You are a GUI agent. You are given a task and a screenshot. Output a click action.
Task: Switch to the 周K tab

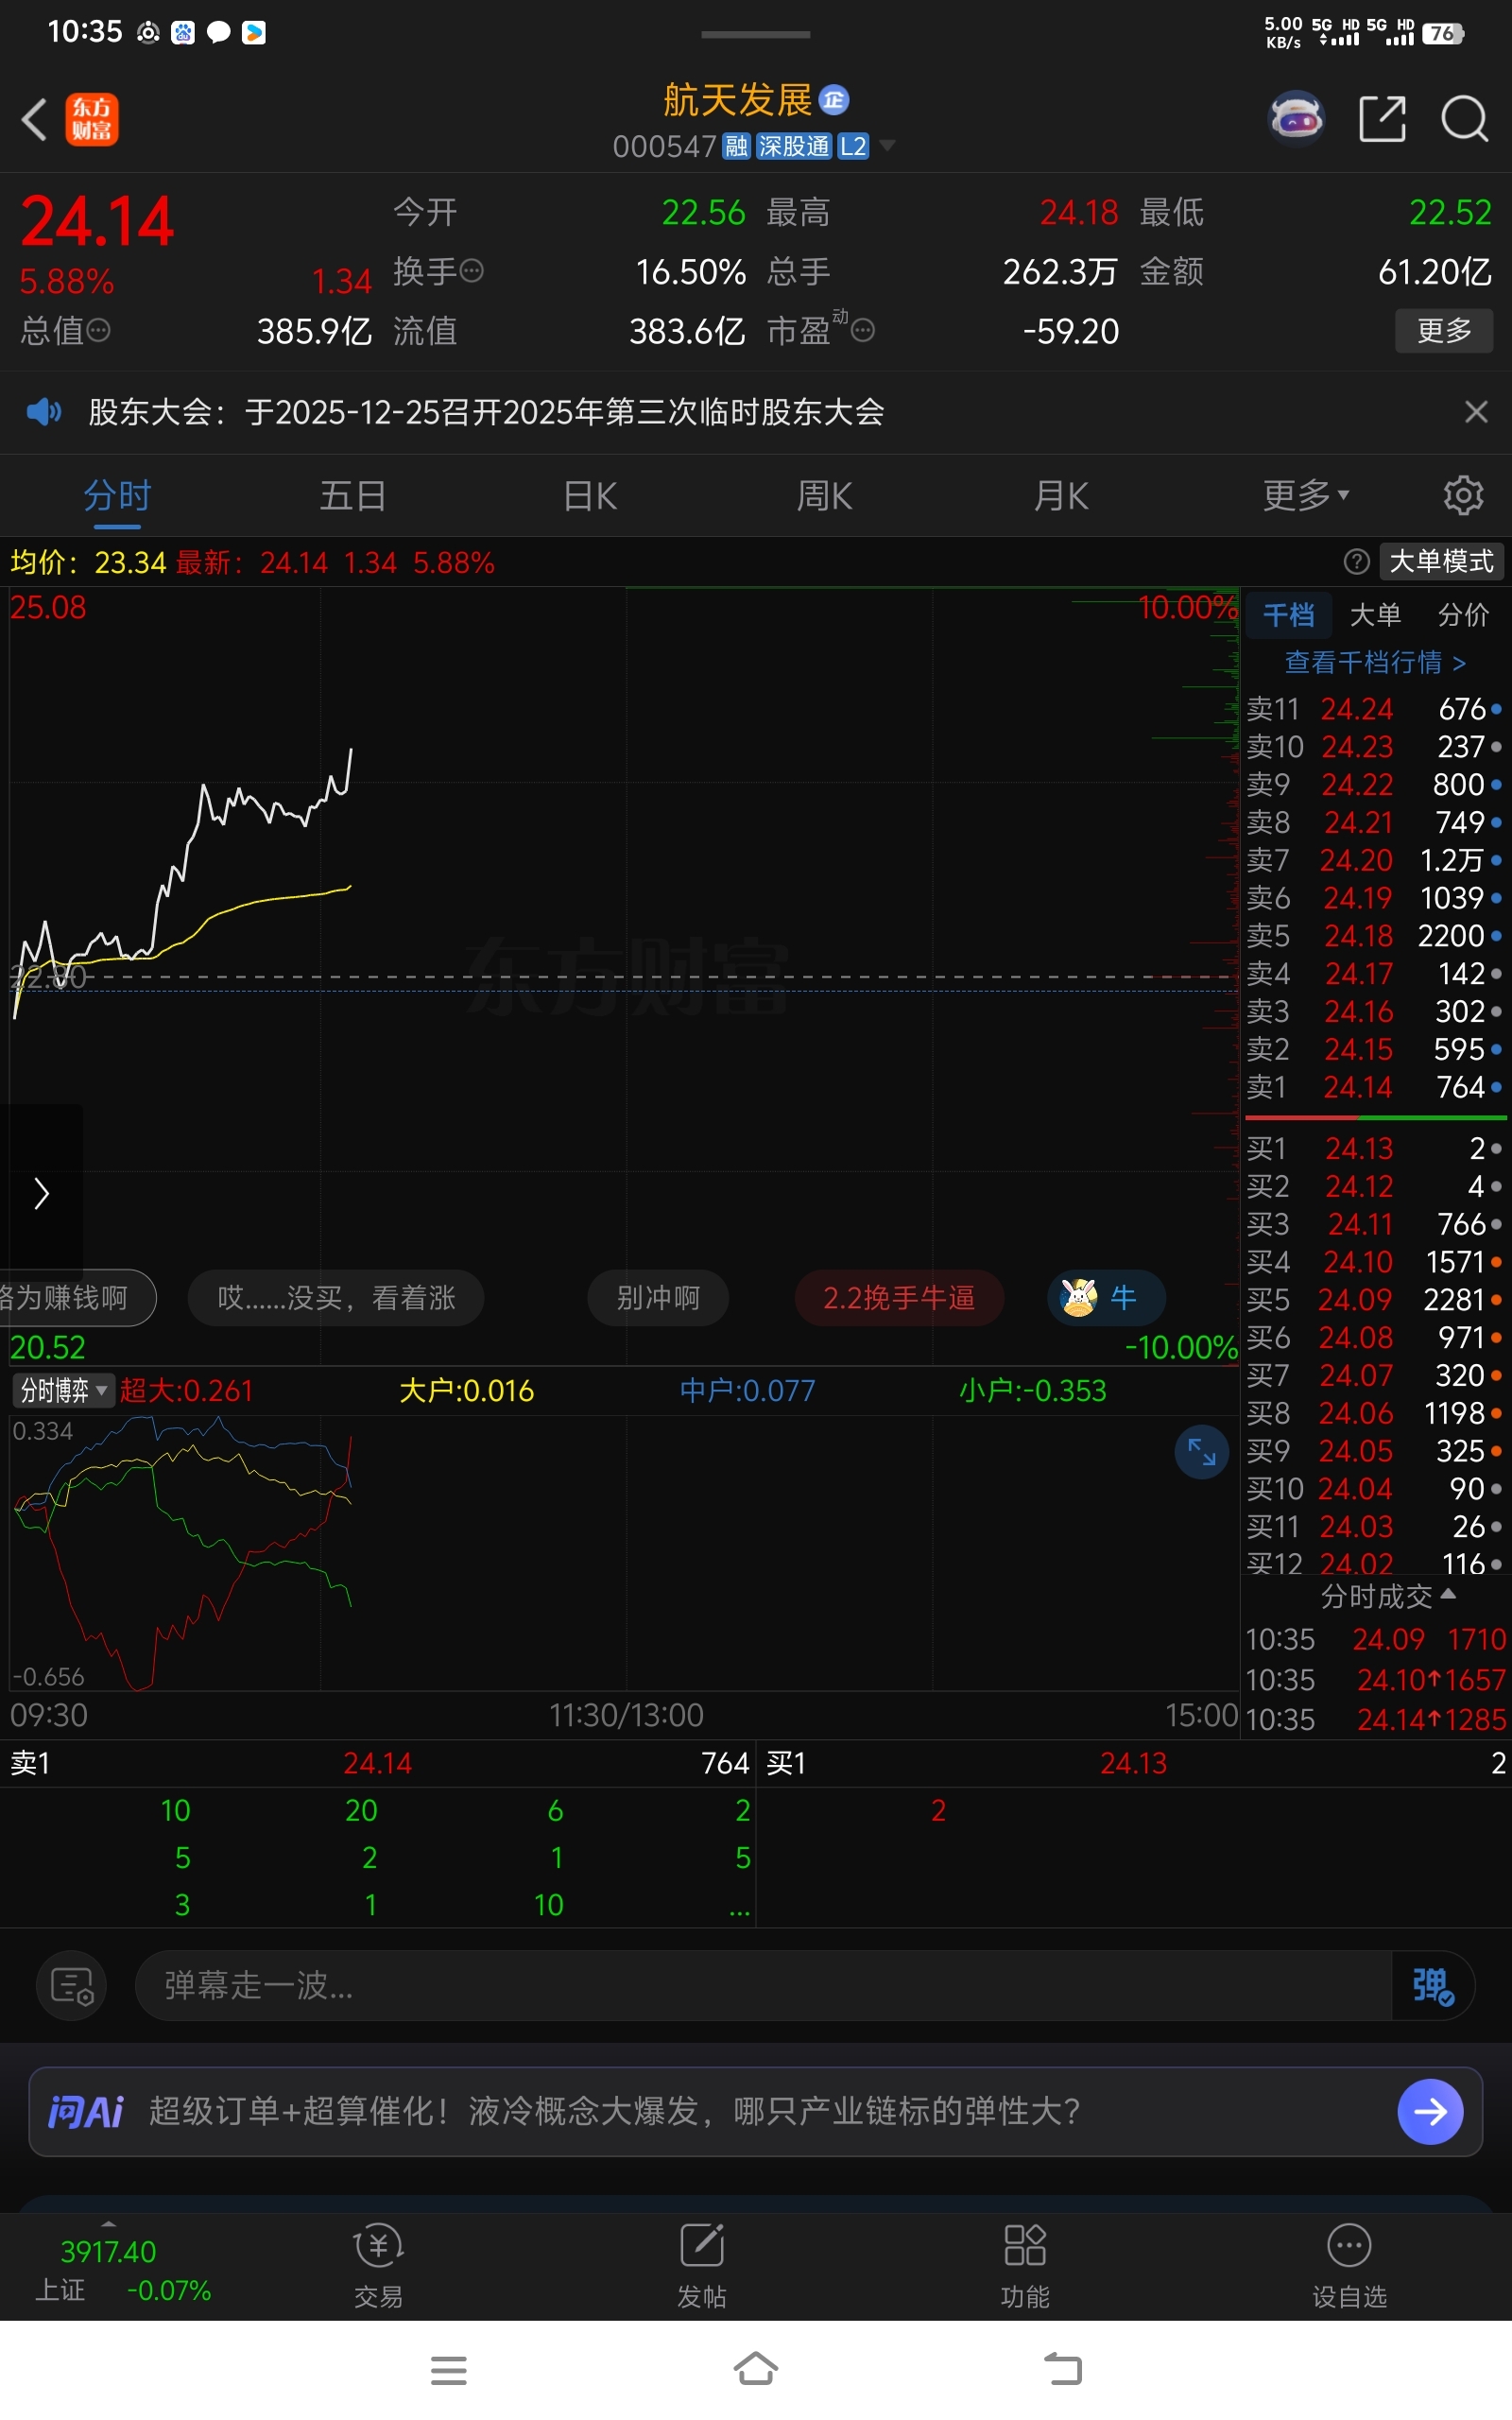(824, 496)
